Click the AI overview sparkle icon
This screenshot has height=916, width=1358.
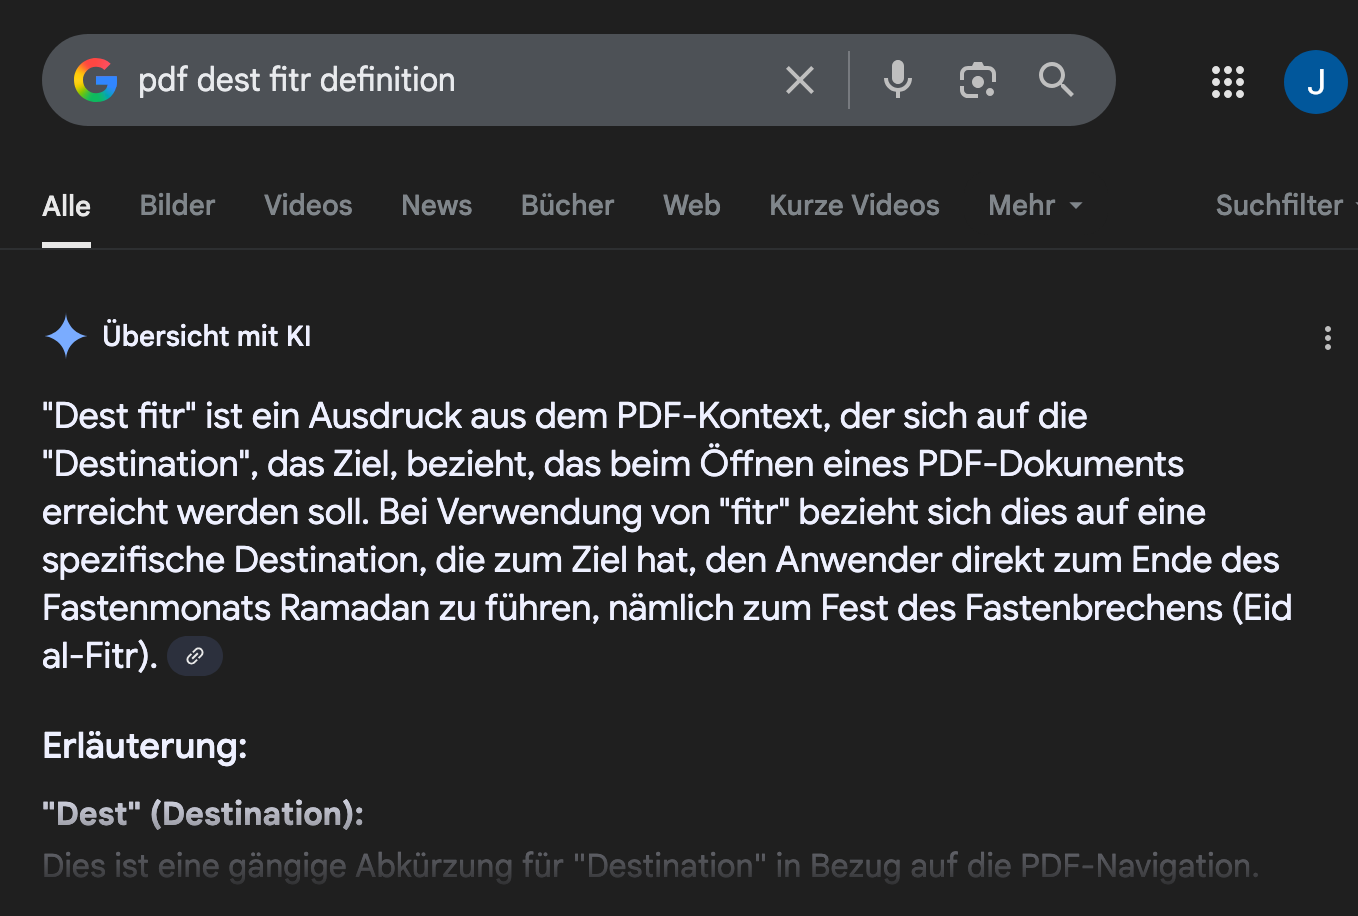66,336
